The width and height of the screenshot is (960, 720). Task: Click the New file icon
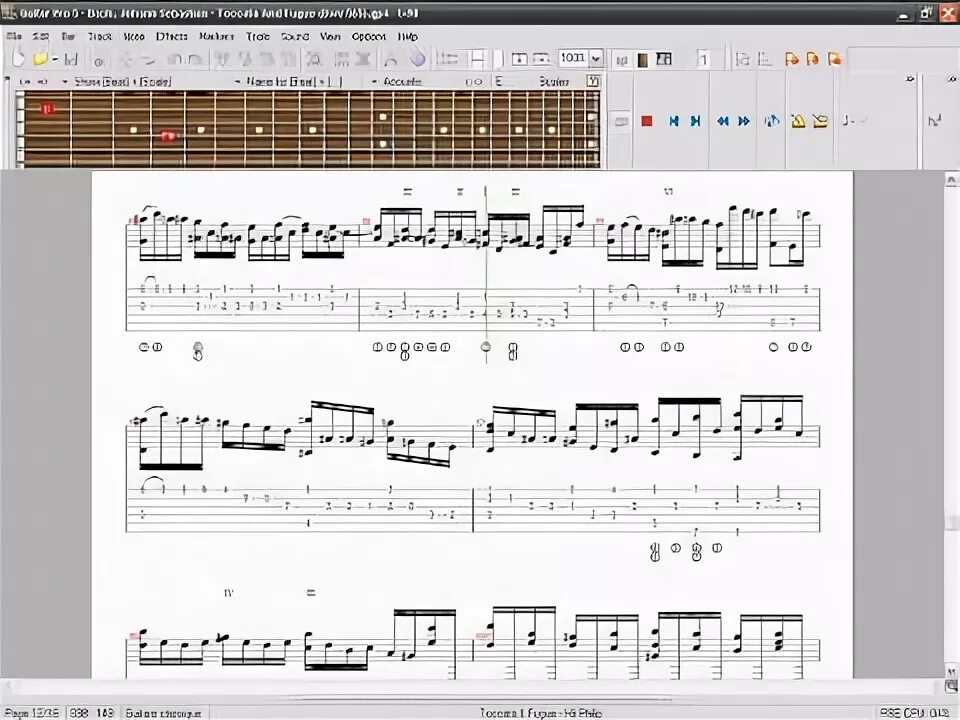pos(18,58)
